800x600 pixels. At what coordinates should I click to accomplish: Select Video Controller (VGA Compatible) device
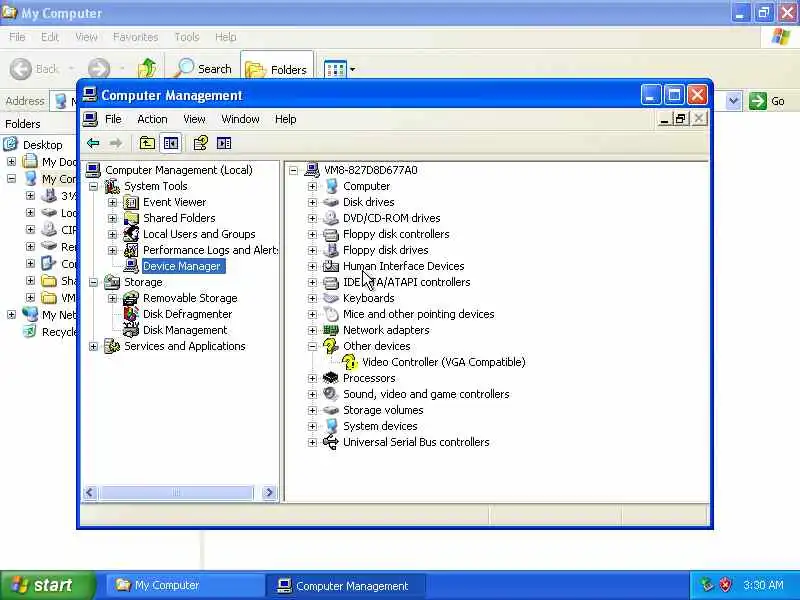[443, 362]
